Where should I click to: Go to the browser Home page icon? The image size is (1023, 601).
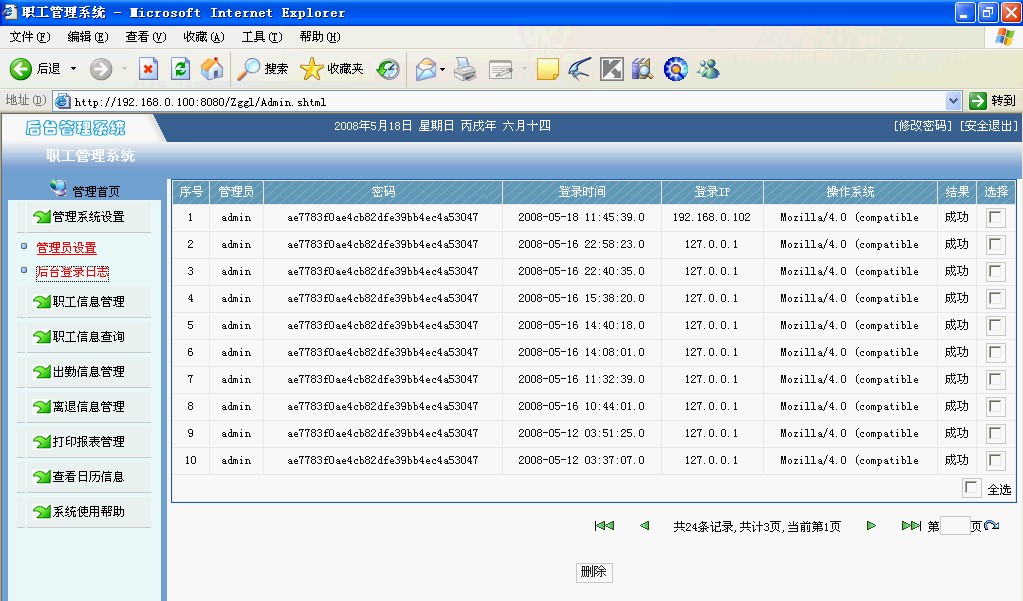pos(212,69)
